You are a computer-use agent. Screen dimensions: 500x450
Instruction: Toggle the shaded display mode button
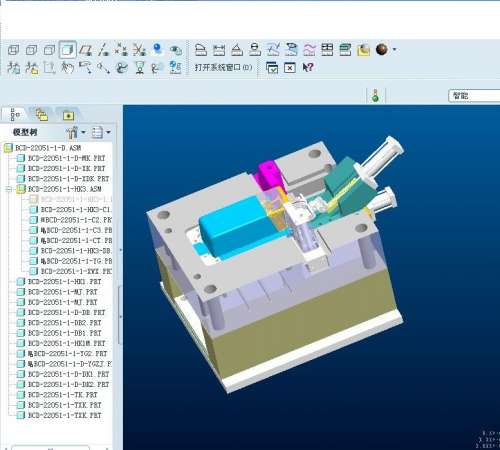click(68, 50)
